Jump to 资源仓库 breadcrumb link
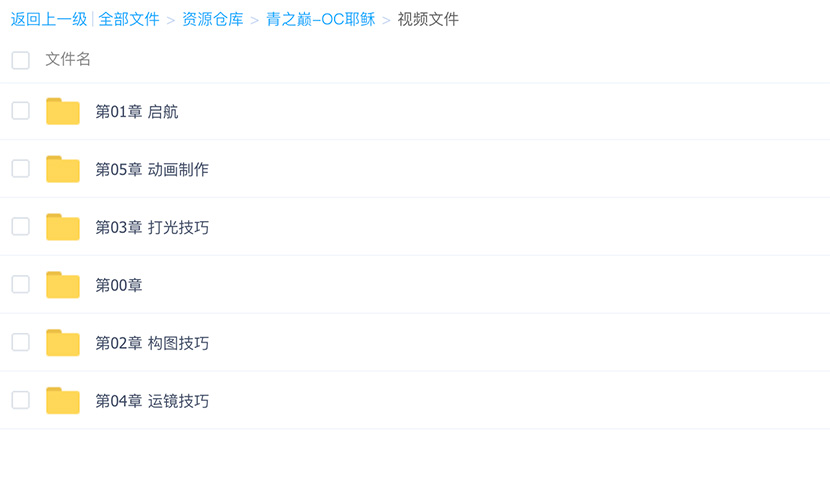This screenshot has height=490, width=830. click(213, 19)
